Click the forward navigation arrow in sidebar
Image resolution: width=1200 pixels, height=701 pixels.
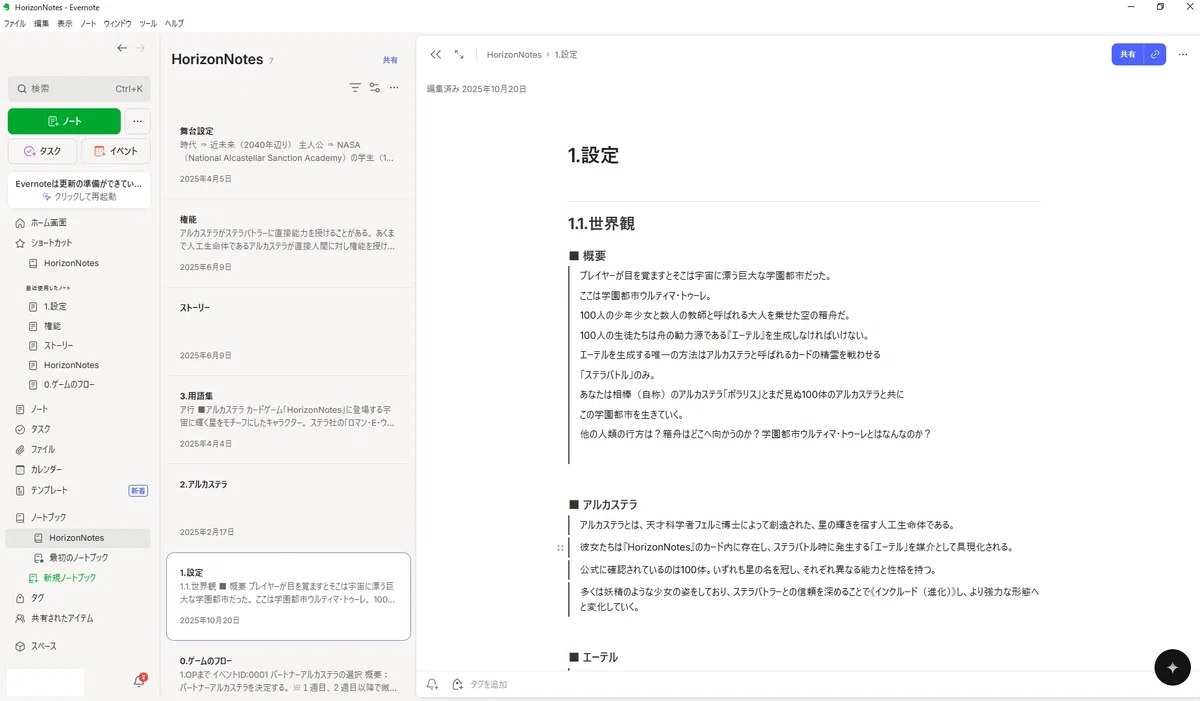(x=140, y=48)
